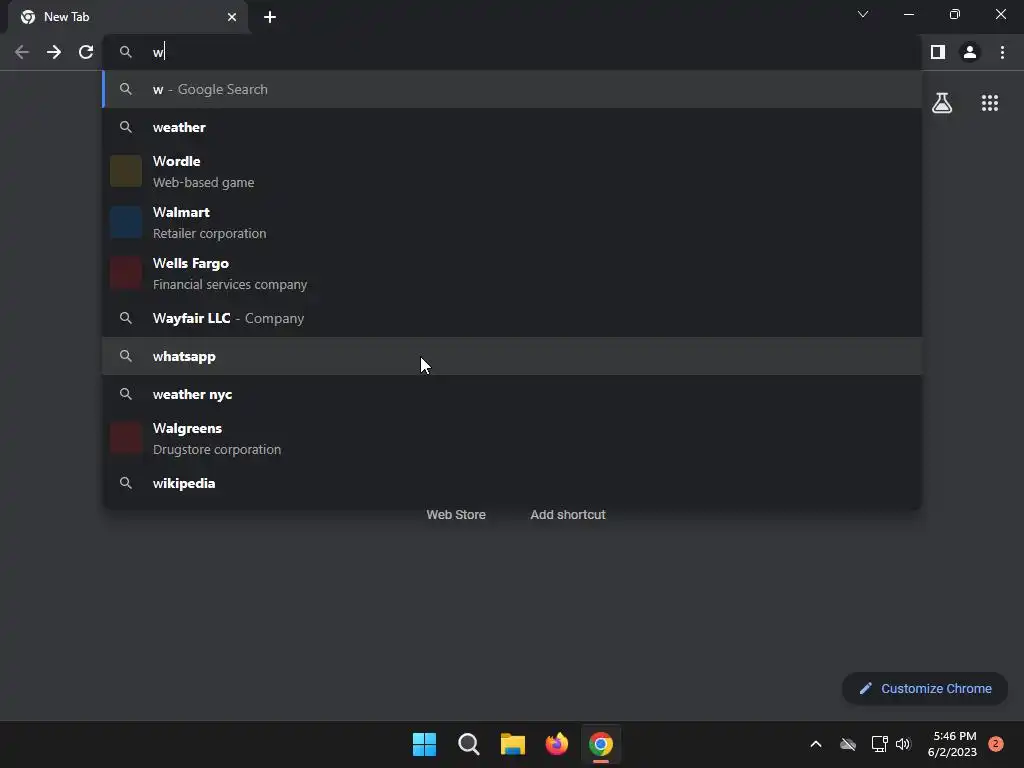Click the Customize Chrome button
The height and width of the screenshot is (768, 1024).
click(925, 688)
